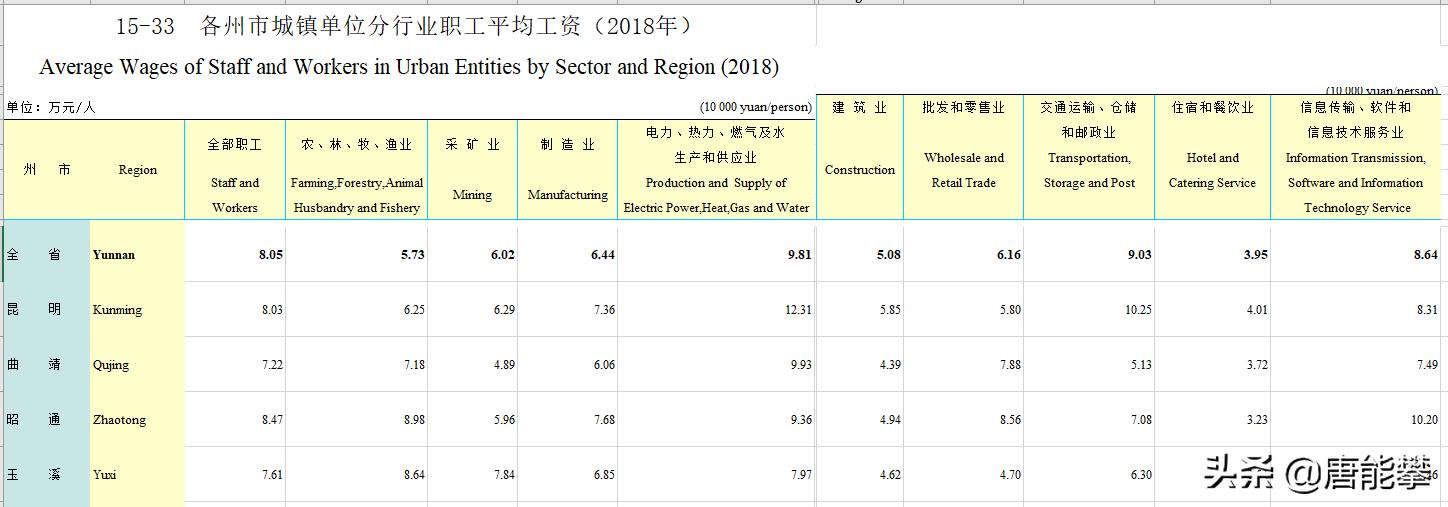
Task: Select Yunnan's manufacturing value 6.44
Action: click(603, 254)
